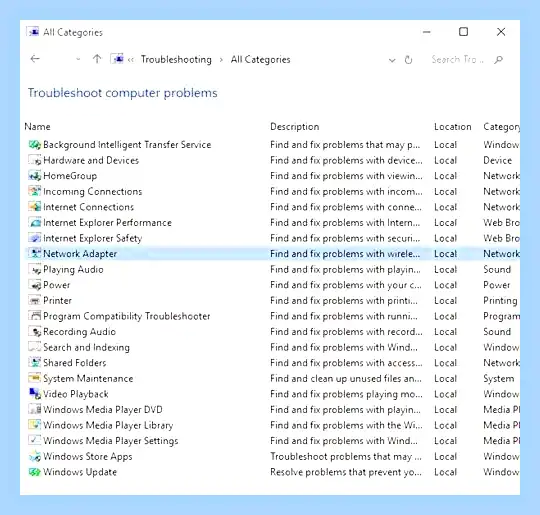This screenshot has height=515, width=540.
Task: Open Playing Audio troubleshooter
Action: click(73, 270)
